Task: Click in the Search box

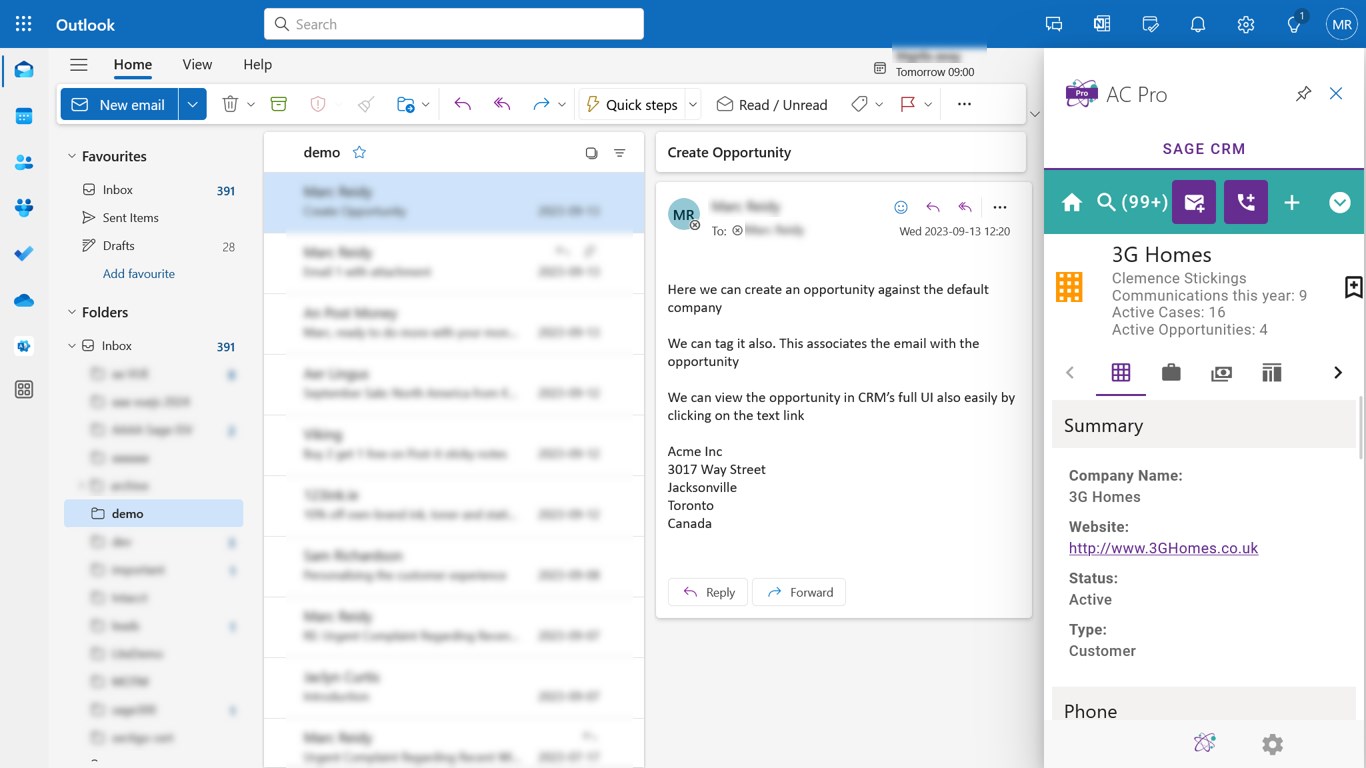Action: (454, 24)
